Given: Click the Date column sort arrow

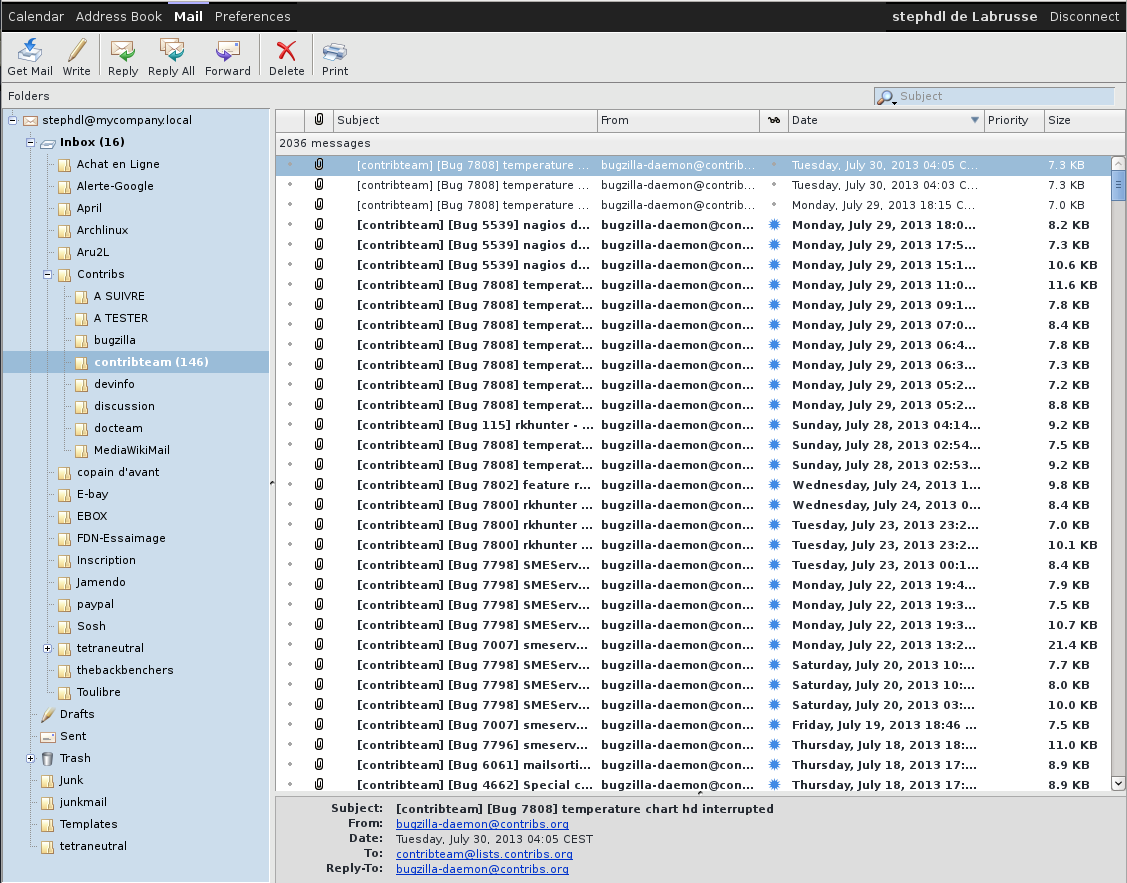Looking at the screenshot, I should tap(975, 120).
